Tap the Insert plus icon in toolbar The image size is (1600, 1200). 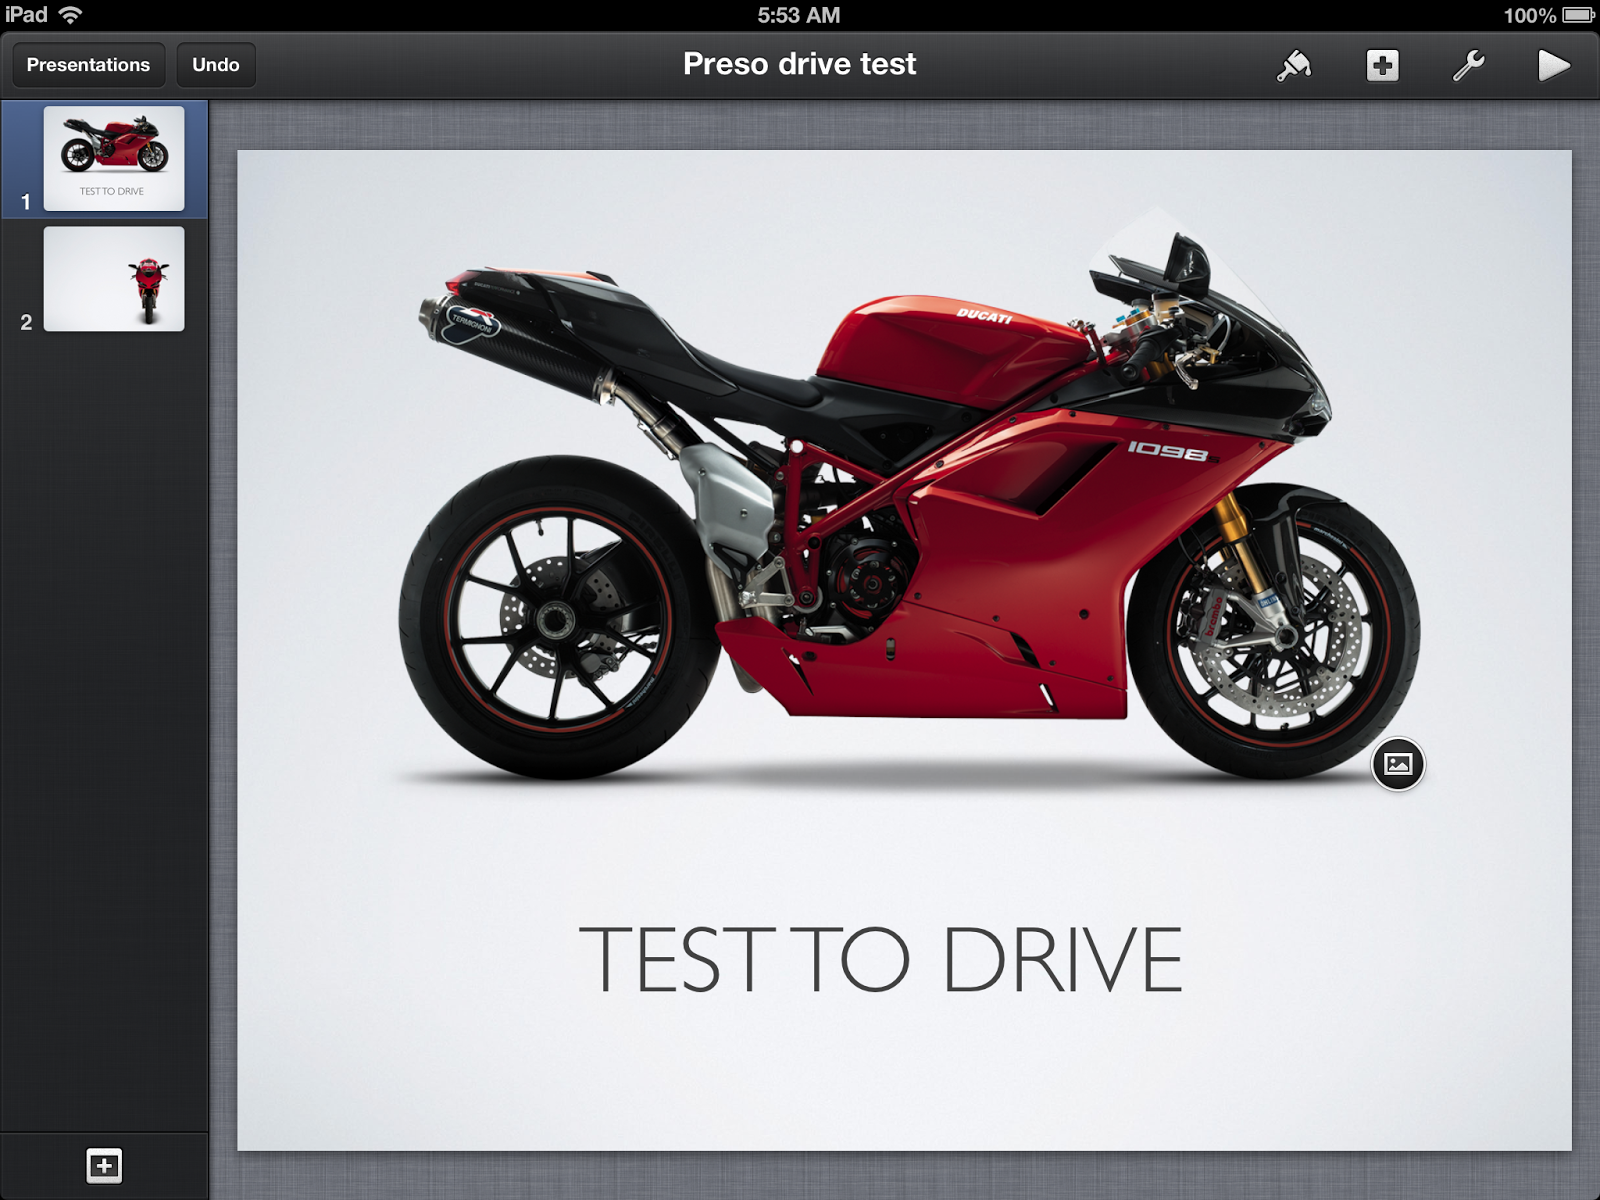pyautogui.click(x=1382, y=65)
